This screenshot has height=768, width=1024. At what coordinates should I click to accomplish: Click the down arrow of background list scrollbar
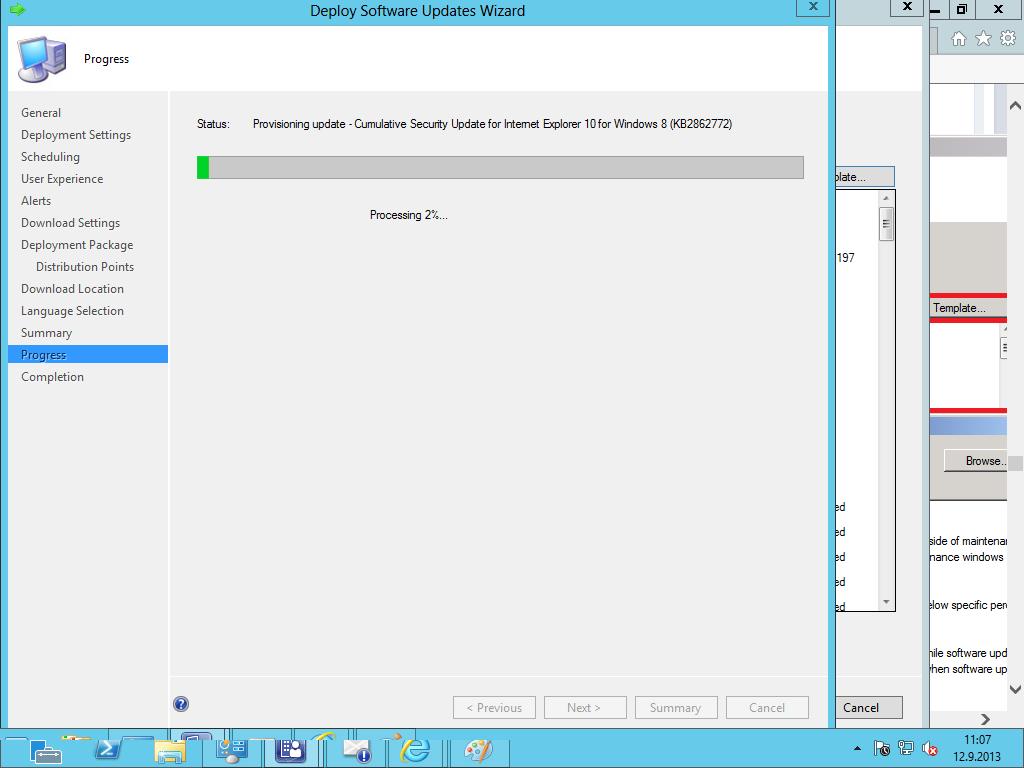click(886, 602)
